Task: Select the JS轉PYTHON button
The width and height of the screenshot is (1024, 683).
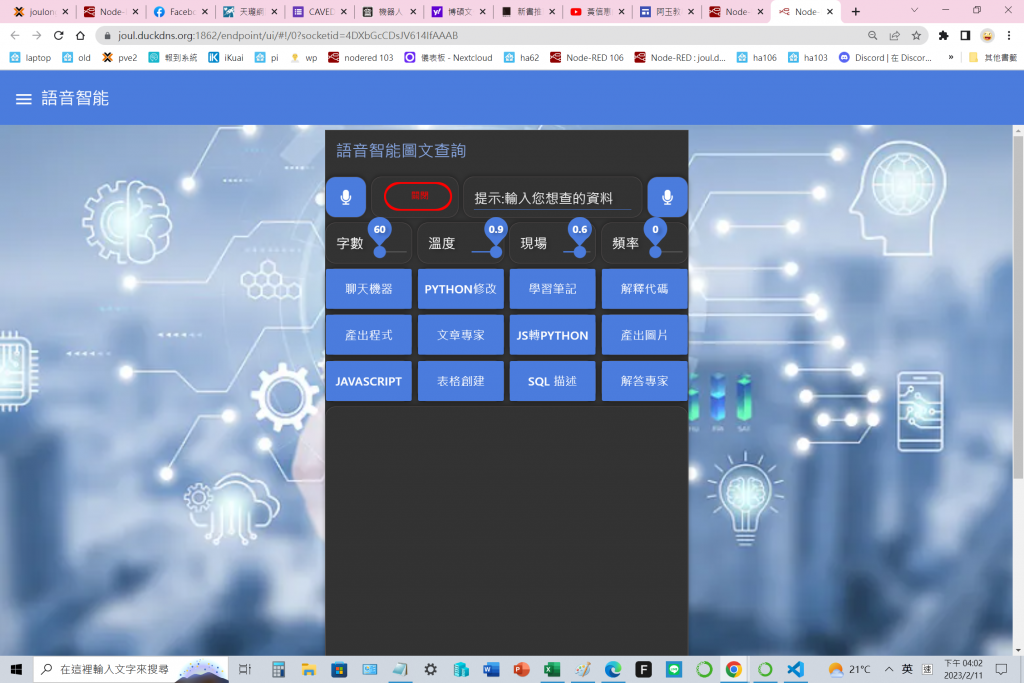Action: pos(552,335)
